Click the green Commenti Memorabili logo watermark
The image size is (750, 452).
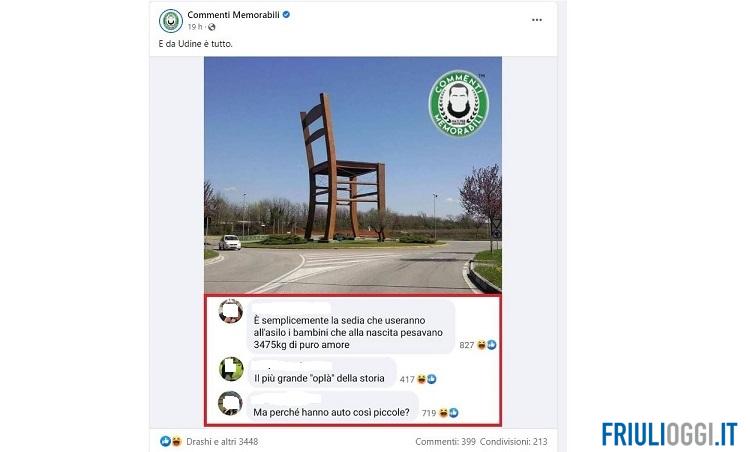(x=458, y=104)
